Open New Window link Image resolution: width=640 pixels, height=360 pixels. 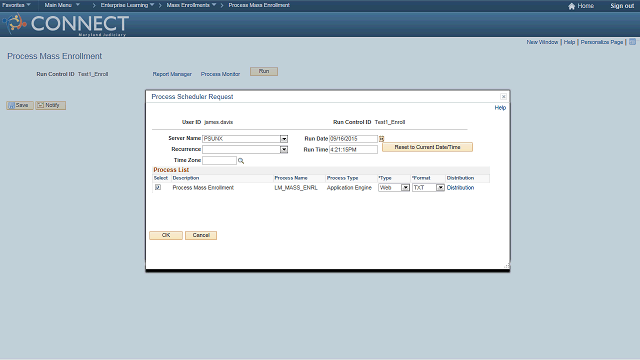[x=542, y=42]
